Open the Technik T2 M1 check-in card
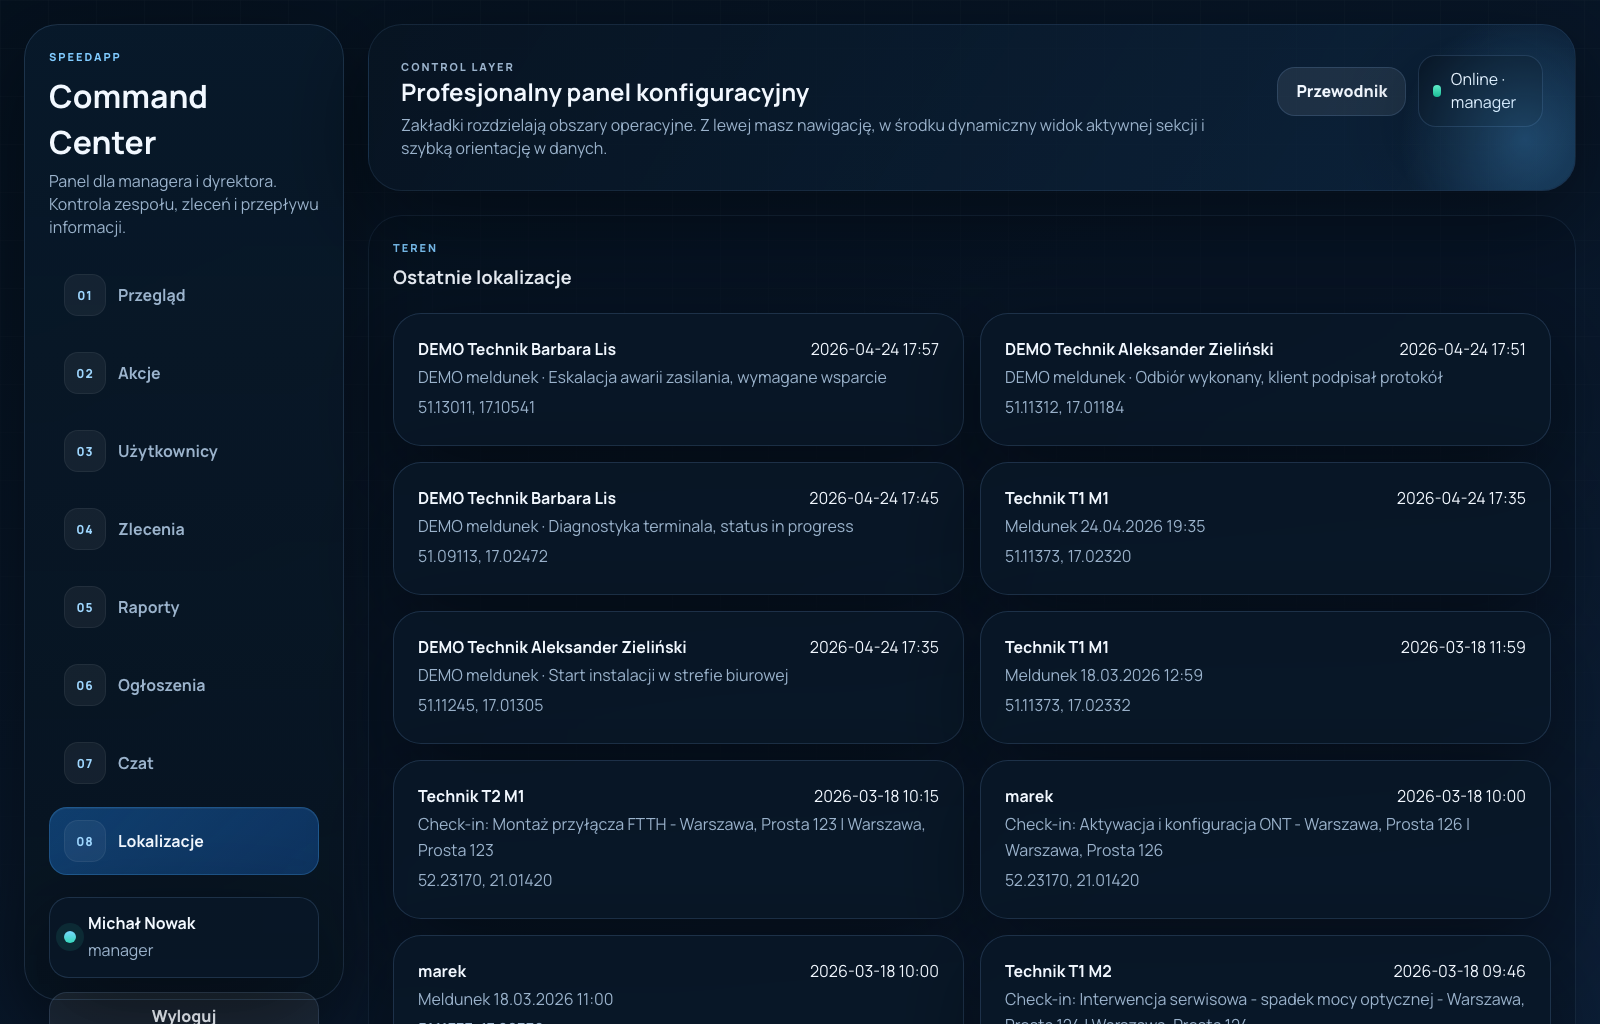Image resolution: width=1600 pixels, height=1024 pixels. pos(678,839)
